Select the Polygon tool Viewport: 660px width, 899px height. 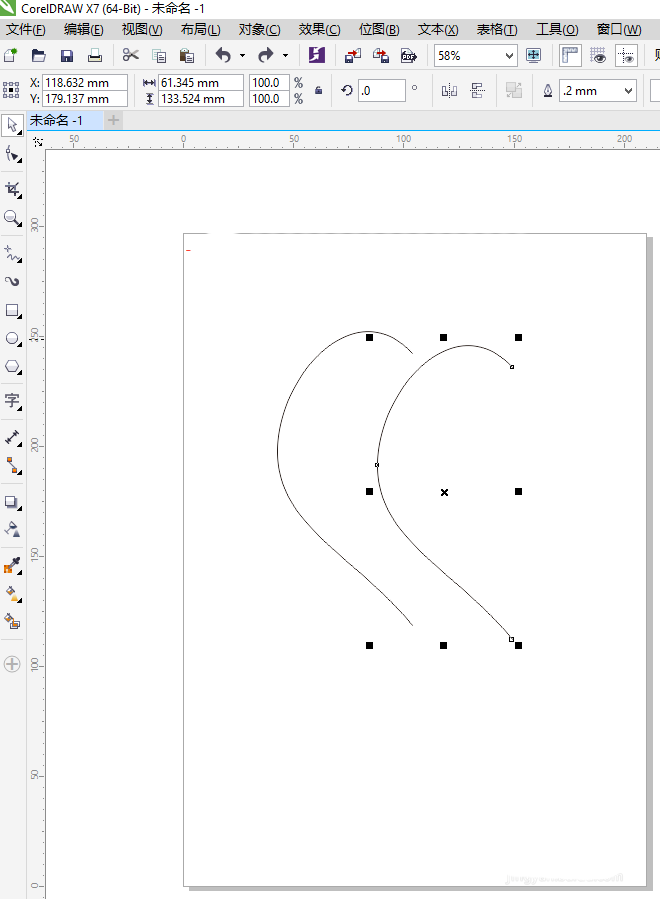coord(13,367)
